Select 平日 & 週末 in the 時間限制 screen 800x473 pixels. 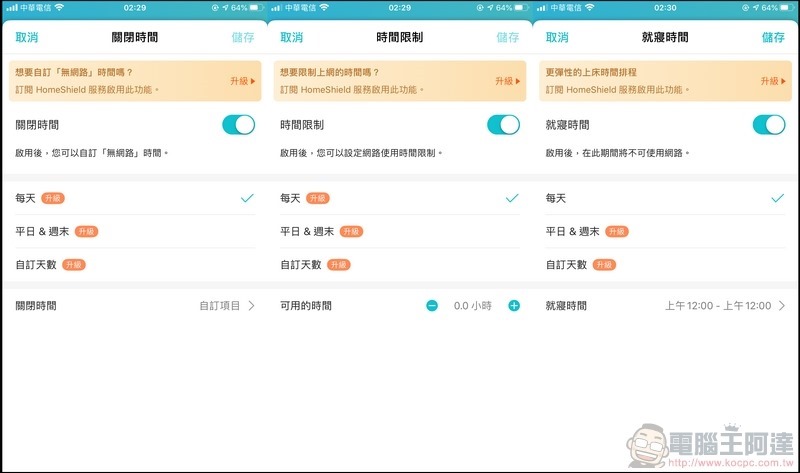[399, 231]
